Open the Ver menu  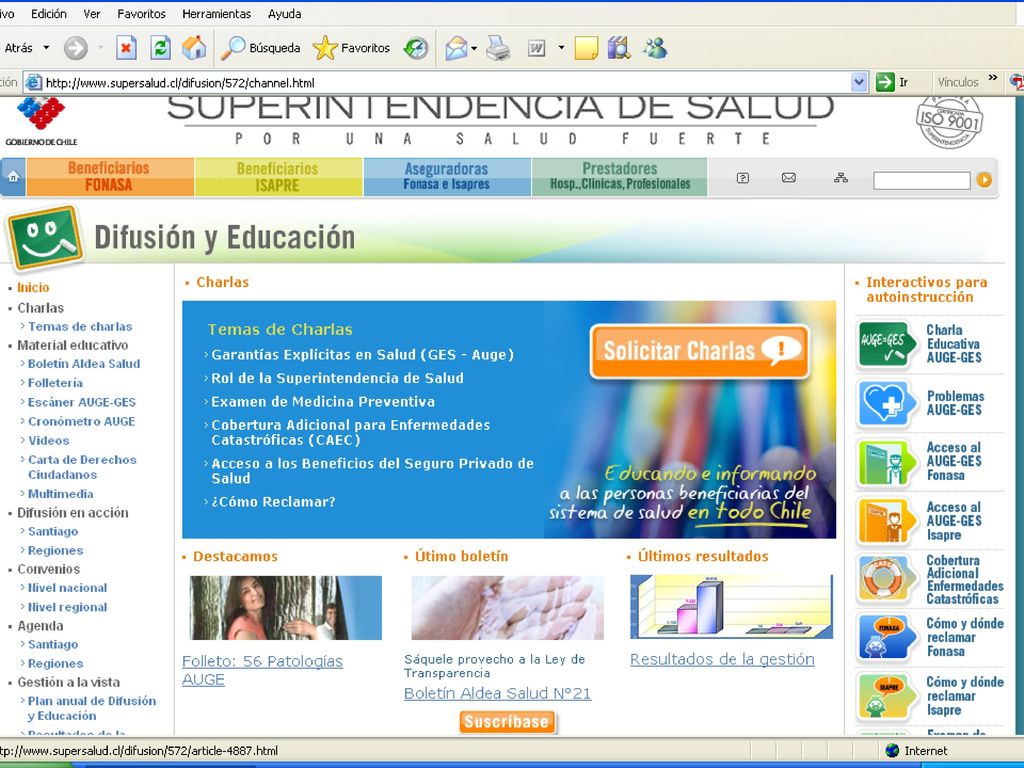[91, 14]
